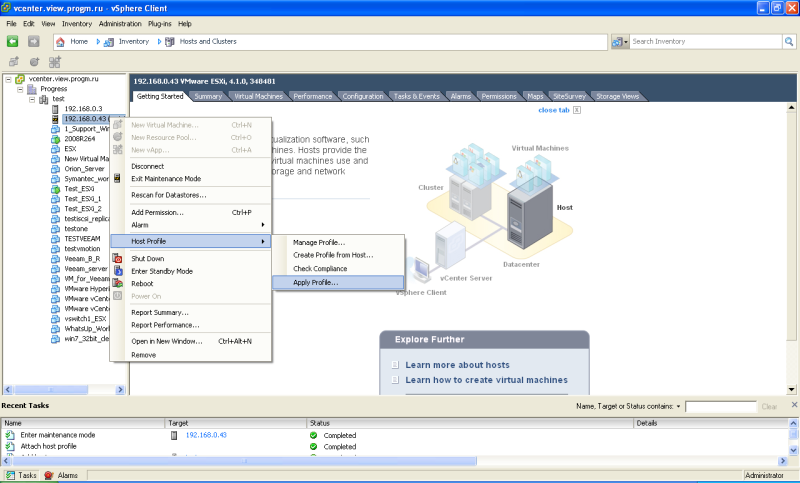Switch to the Summary tab

pyautogui.click(x=208, y=96)
